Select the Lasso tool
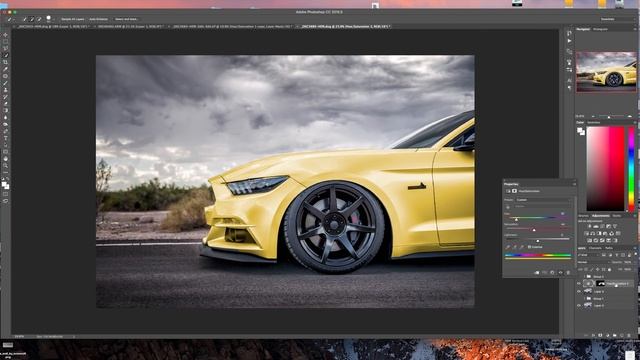 pyautogui.click(x=5, y=48)
